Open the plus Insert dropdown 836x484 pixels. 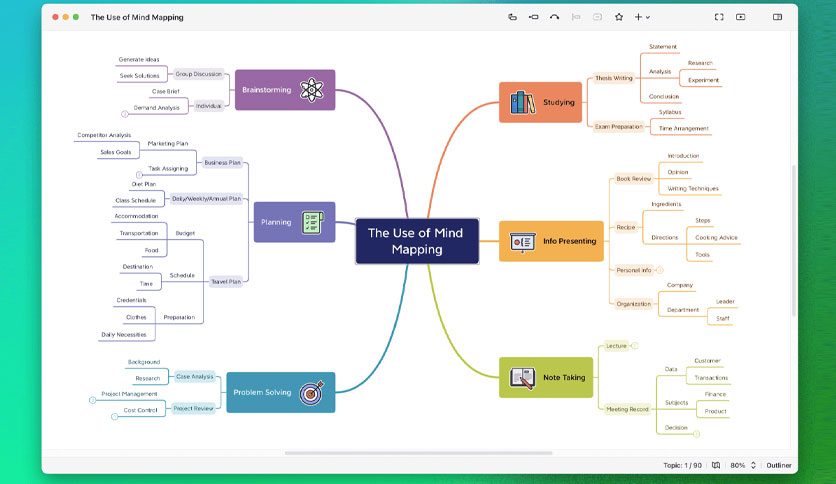point(642,17)
